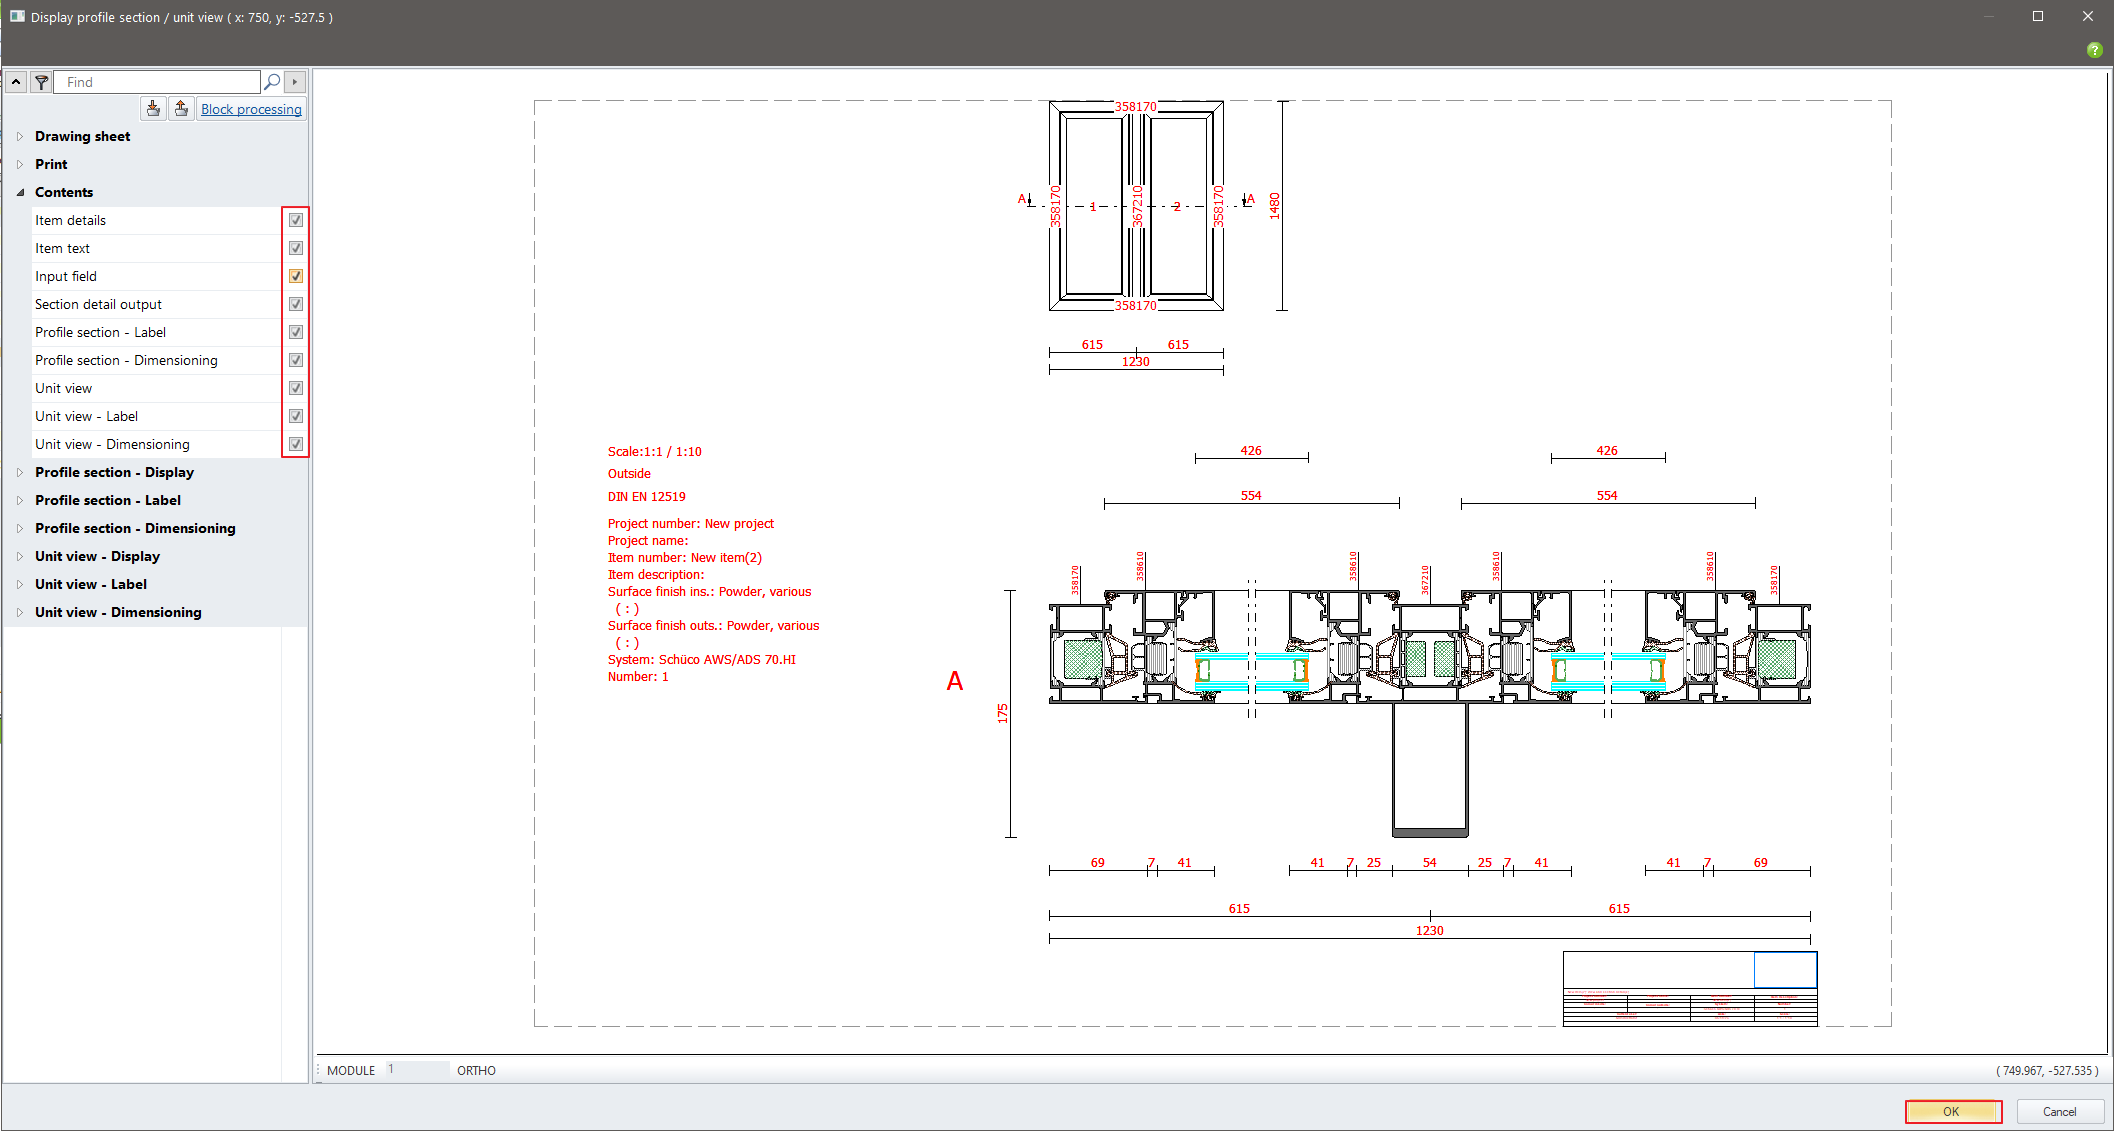
Task: Click into the Find search field
Action: coord(158,82)
